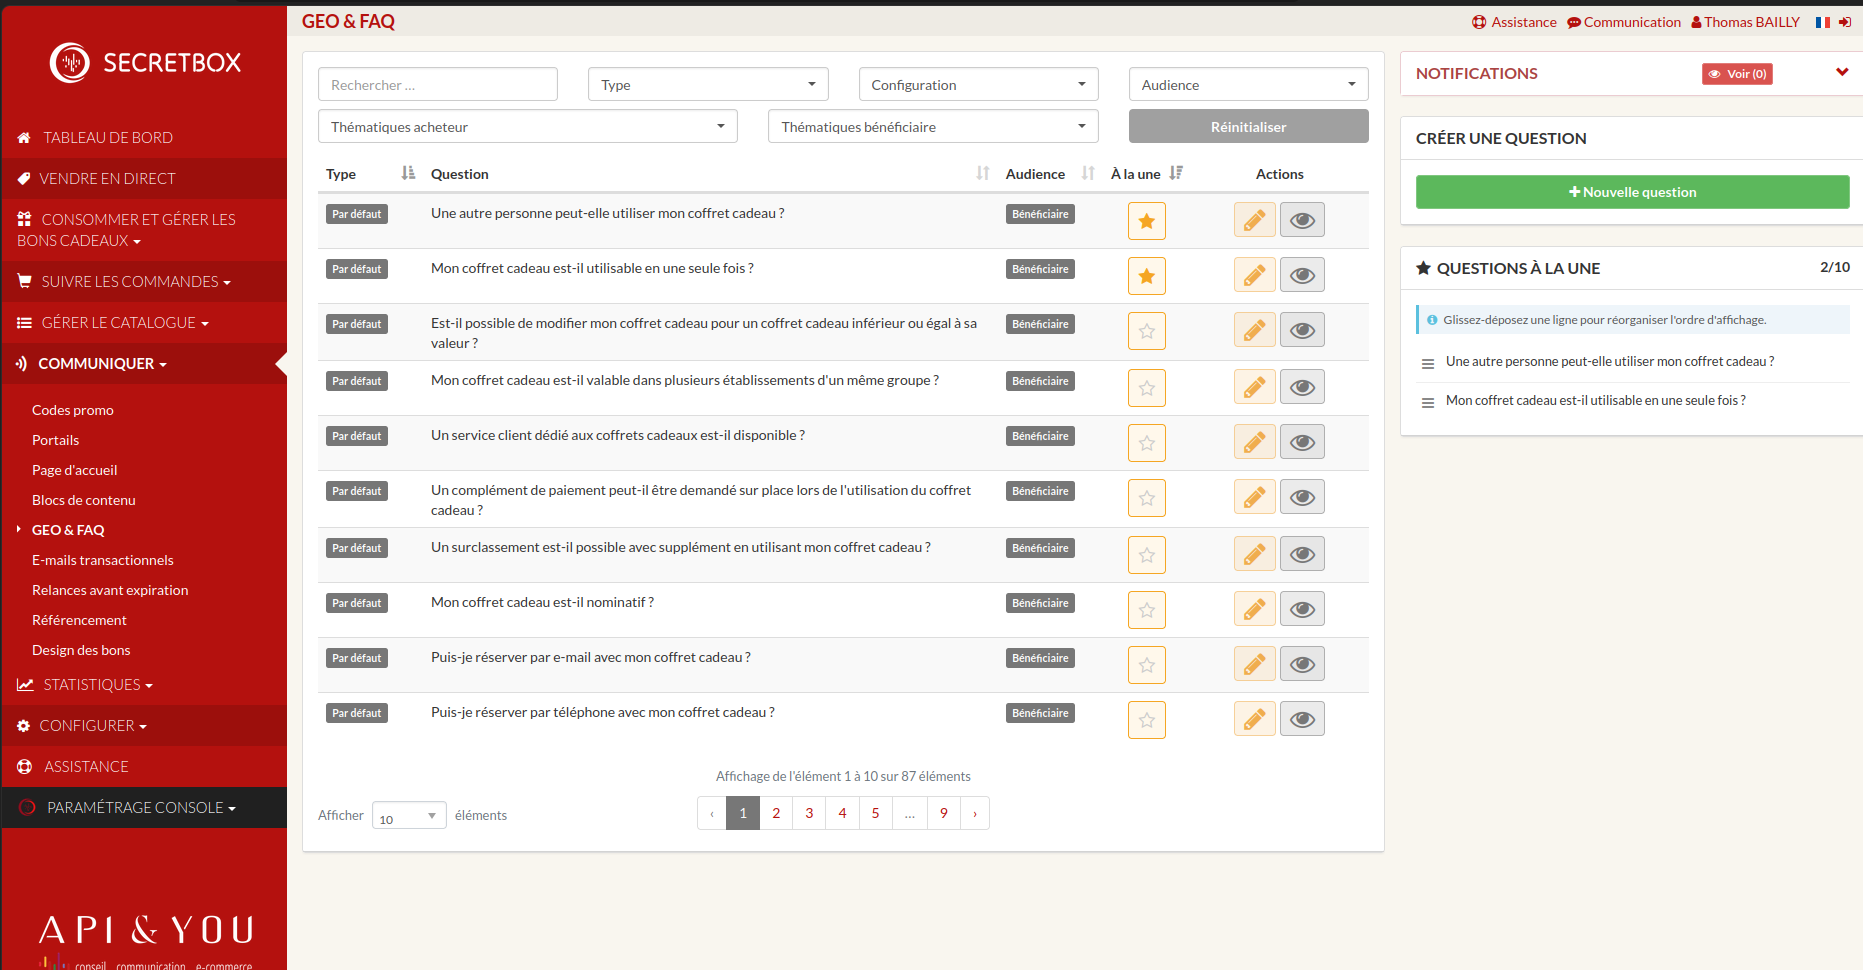Toggle visibility of 'réserver par téléphone' question
Image resolution: width=1863 pixels, height=970 pixels.
point(1302,719)
